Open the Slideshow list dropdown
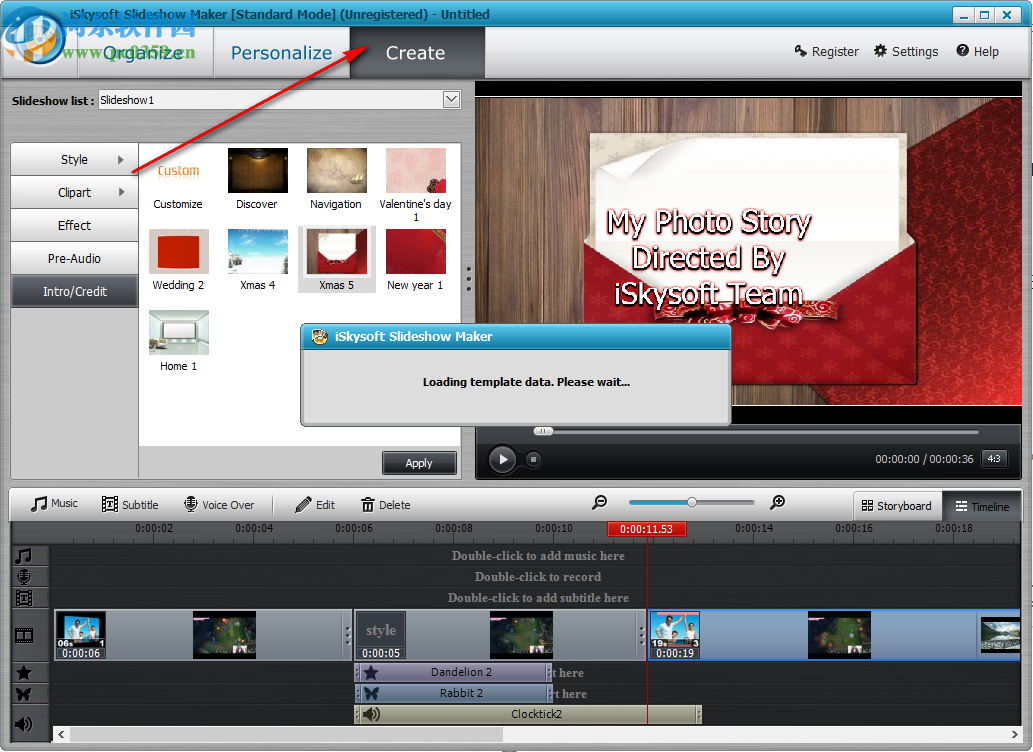 (451, 99)
